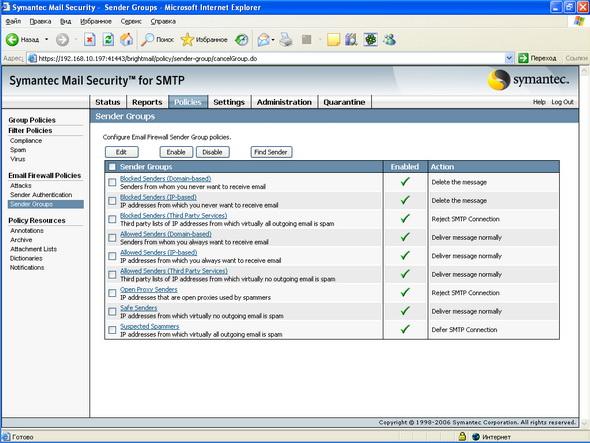The width and height of the screenshot is (590, 443).
Task: Open the Reports tab
Action: [147, 102]
